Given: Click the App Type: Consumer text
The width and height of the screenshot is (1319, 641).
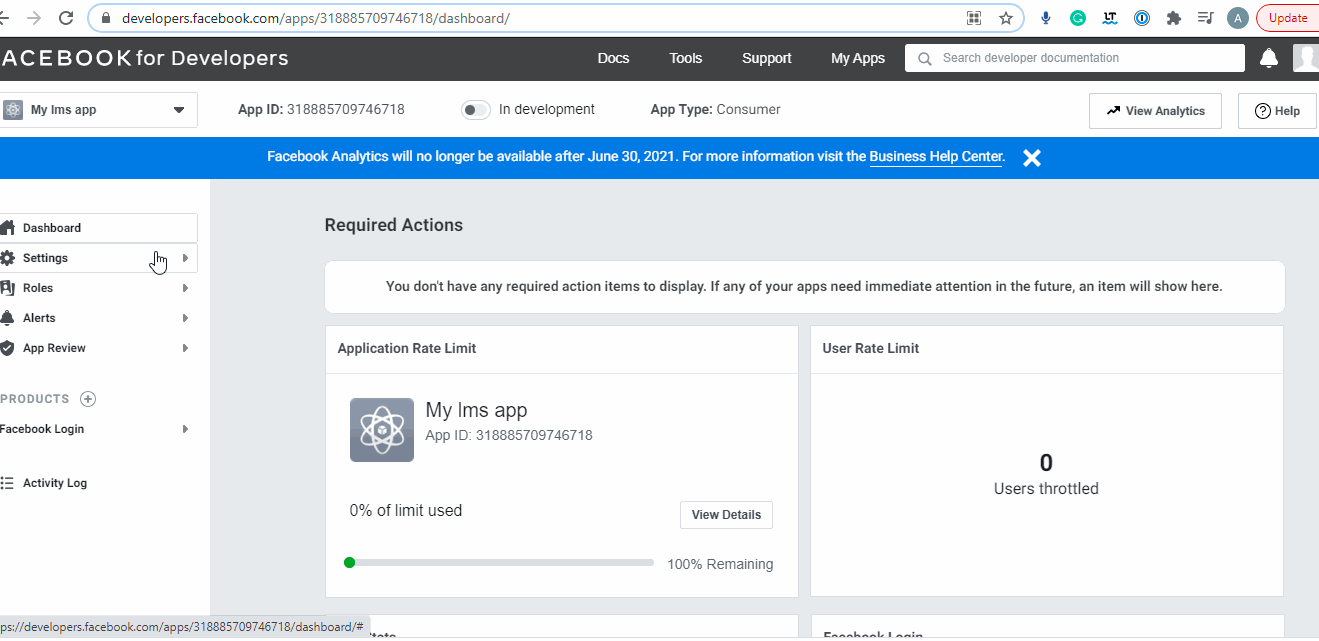Looking at the screenshot, I should point(715,110).
